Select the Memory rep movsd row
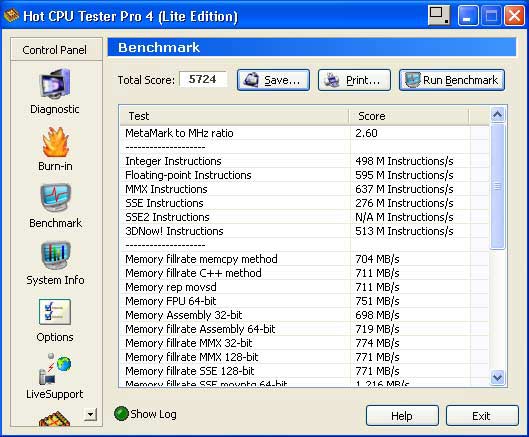 (x=304, y=287)
